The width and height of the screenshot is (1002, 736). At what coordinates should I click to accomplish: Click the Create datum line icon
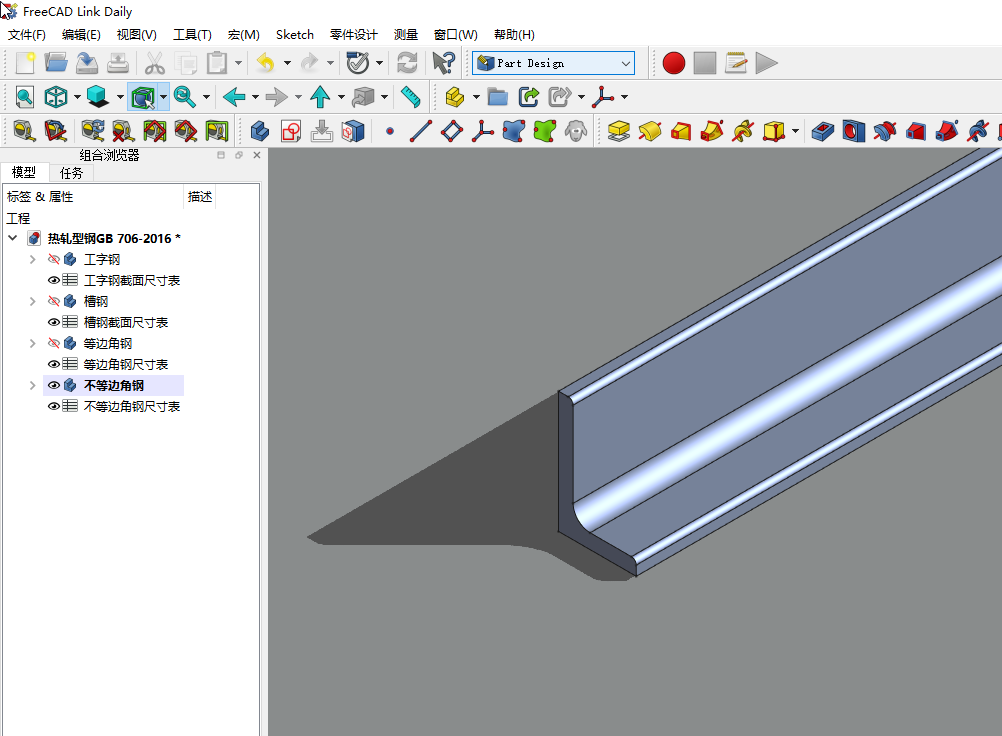tap(420, 131)
